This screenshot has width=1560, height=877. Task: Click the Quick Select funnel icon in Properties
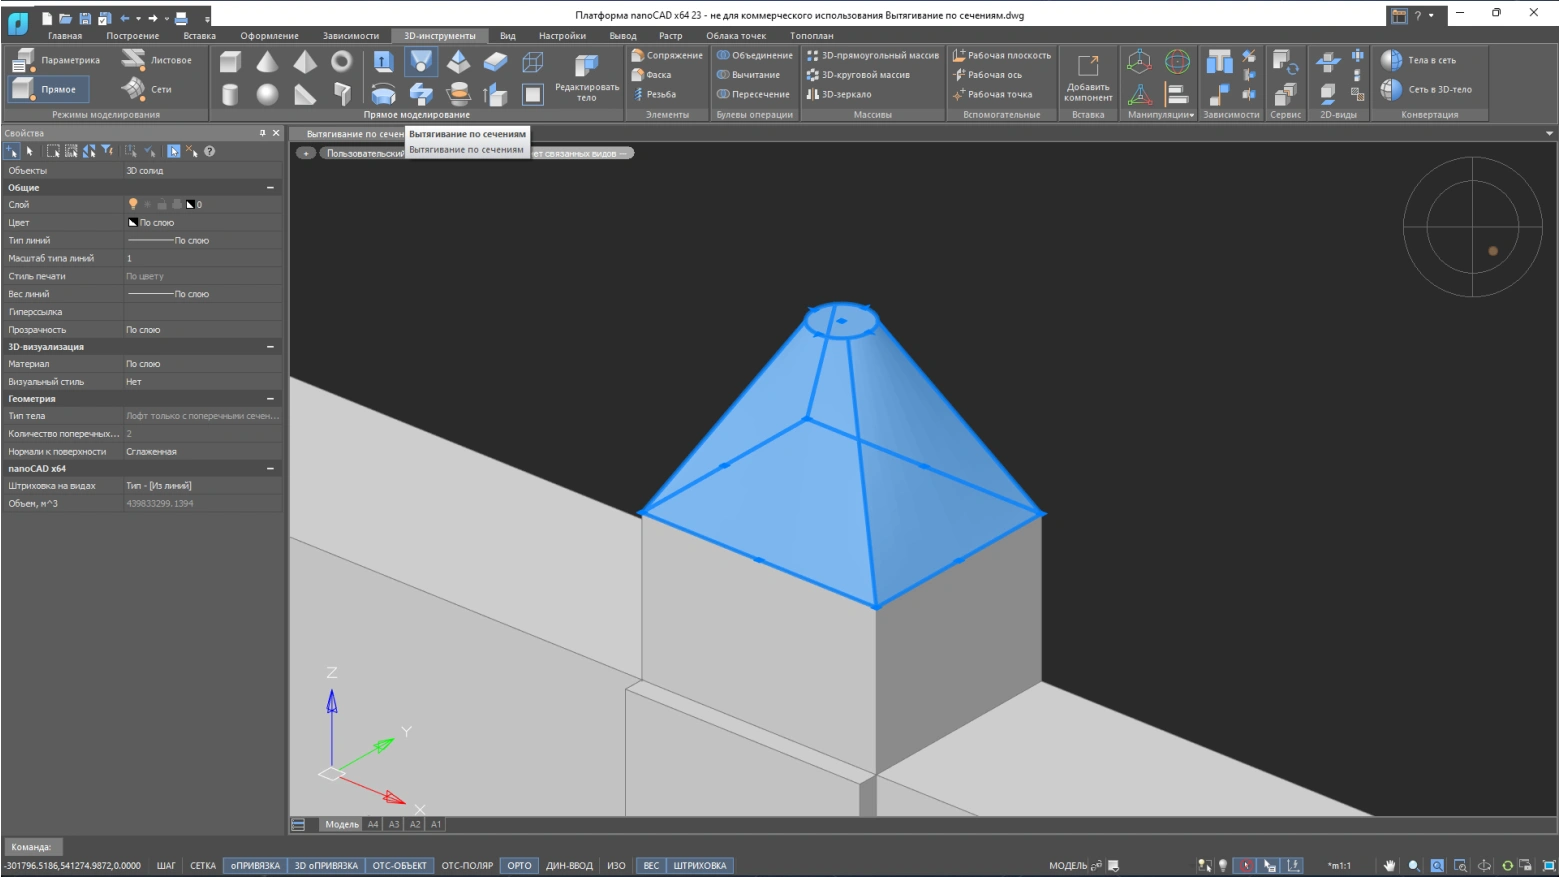(x=107, y=151)
